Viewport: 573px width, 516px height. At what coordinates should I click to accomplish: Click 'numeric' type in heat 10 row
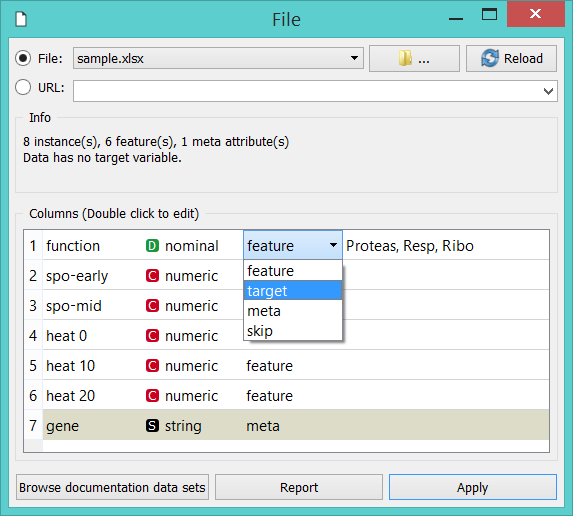[191, 365]
